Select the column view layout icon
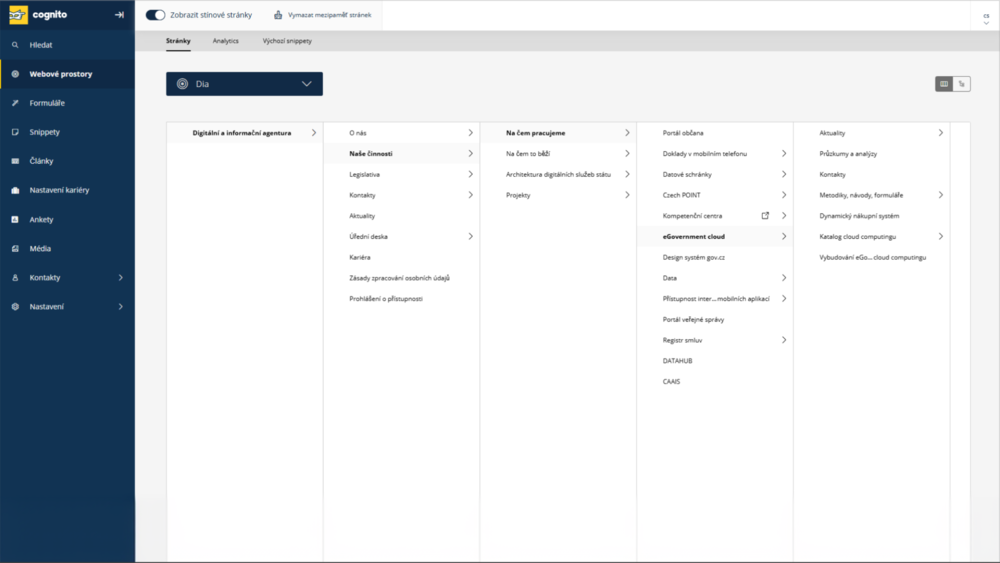Screen dimensions: 1000x563 [943, 84]
